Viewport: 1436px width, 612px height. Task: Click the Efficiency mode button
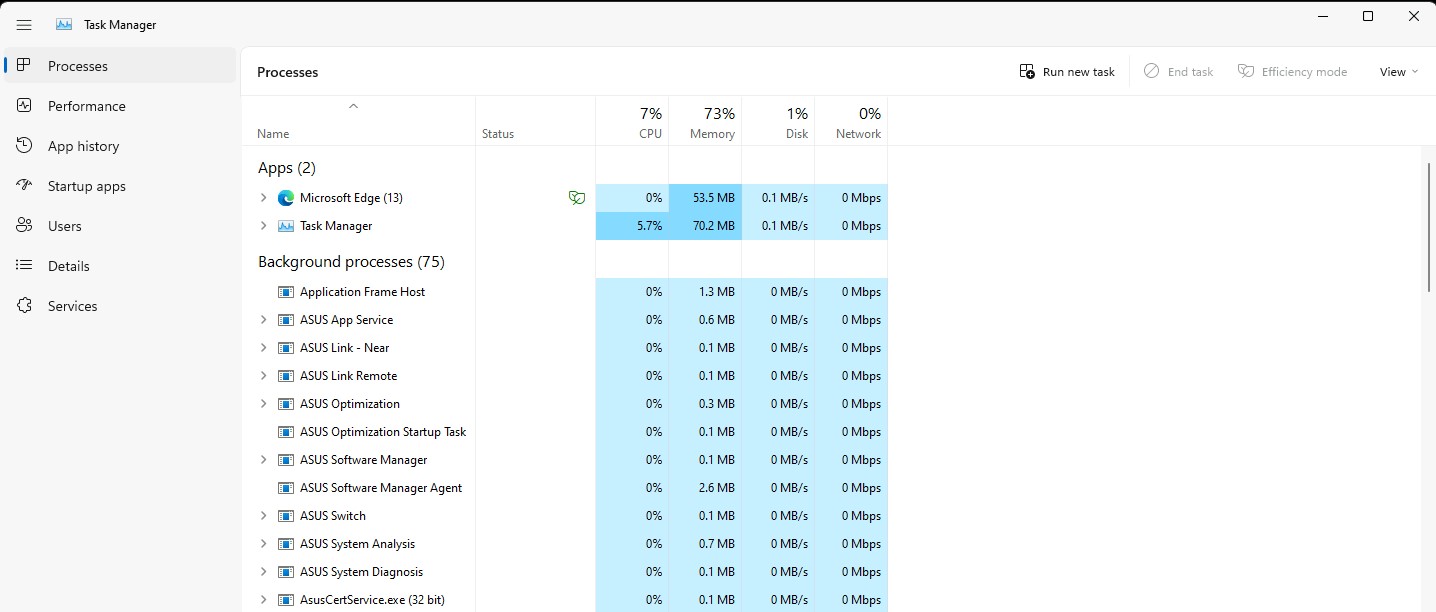tap(1293, 72)
